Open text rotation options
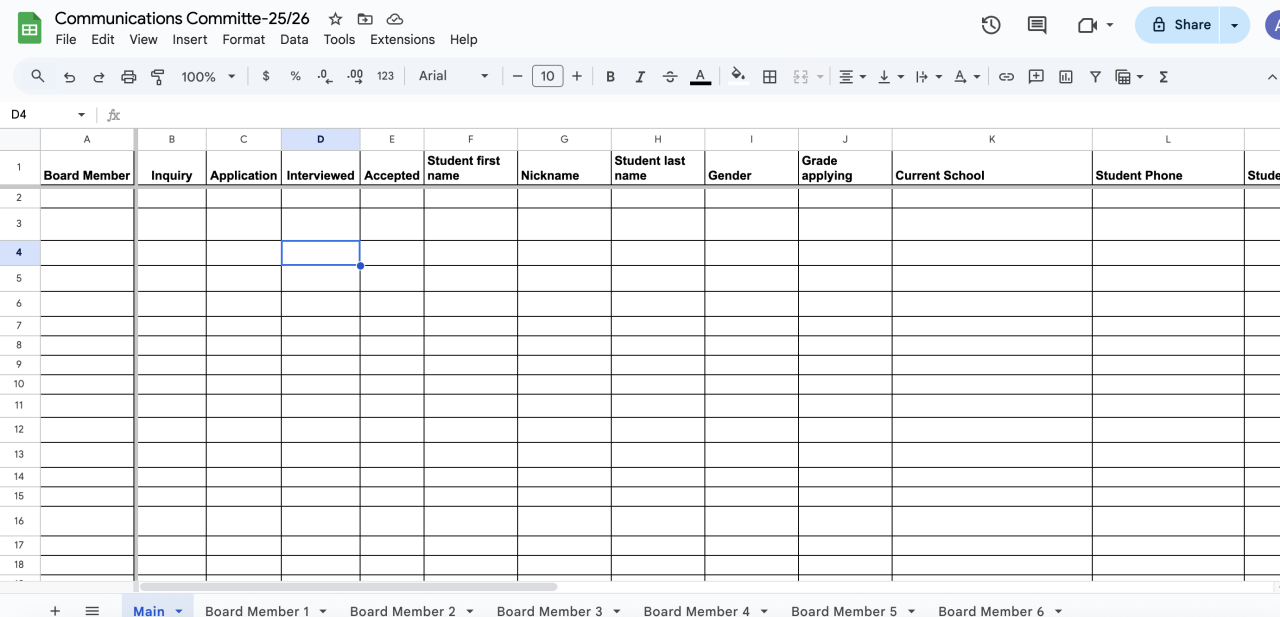 [966, 76]
